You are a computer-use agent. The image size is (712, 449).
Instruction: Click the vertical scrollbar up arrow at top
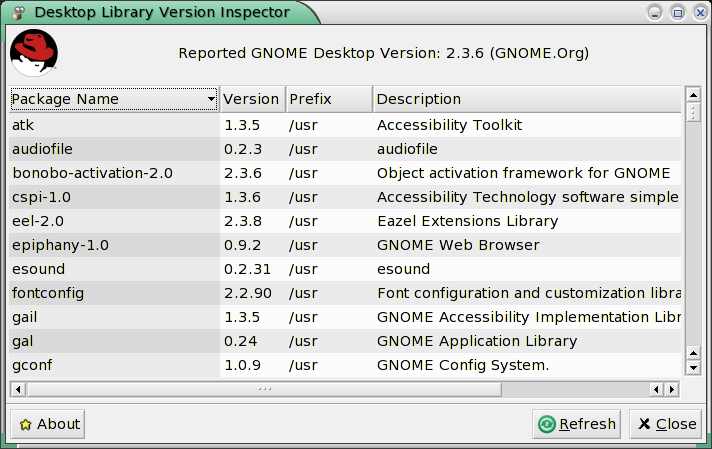pyautogui.click(x=693, y=95)
